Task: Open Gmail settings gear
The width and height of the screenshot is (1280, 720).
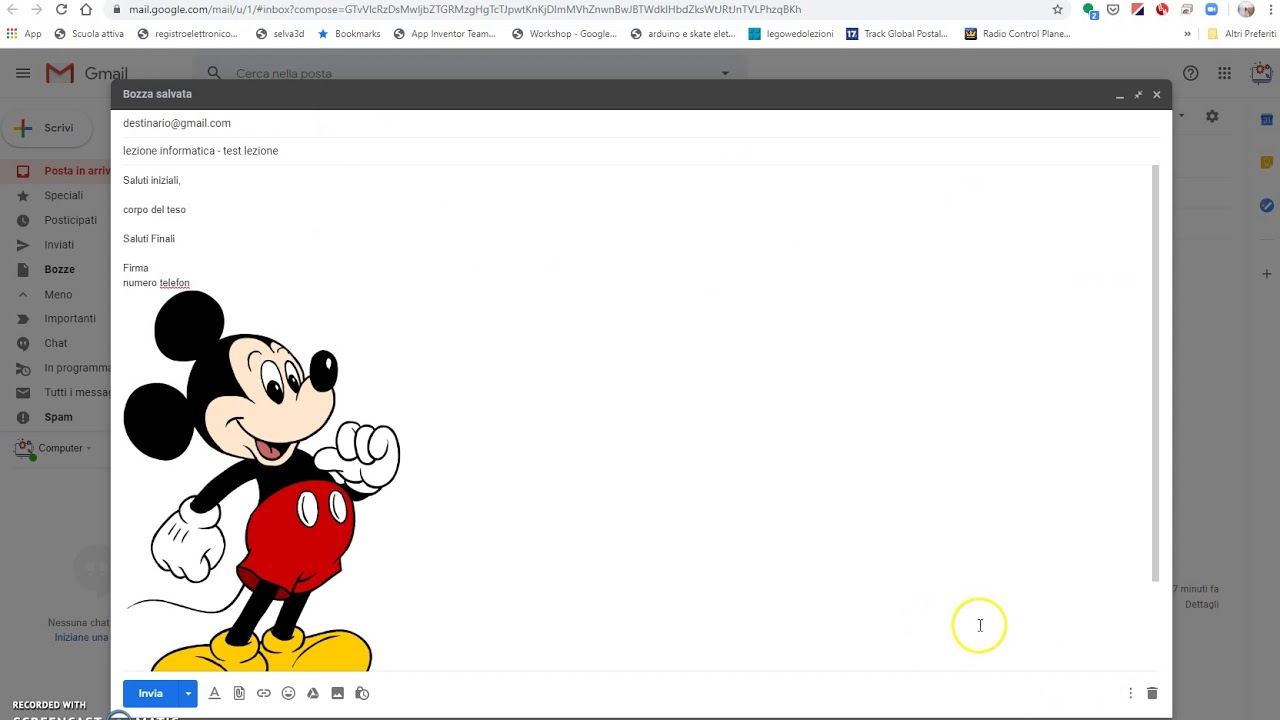Action: point(1212,116)
